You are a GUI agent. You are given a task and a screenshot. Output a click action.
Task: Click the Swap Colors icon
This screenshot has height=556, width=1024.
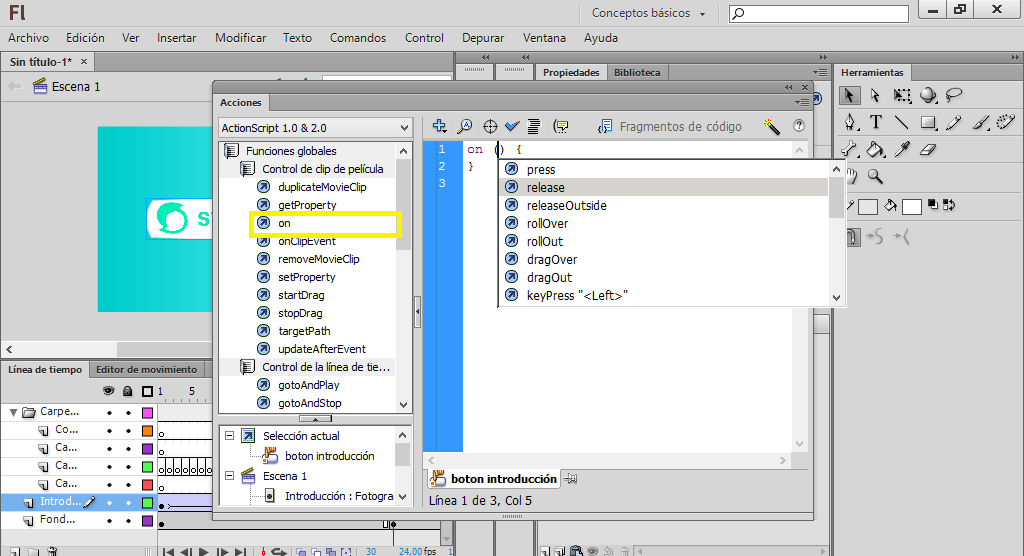[x=949, y=204]
